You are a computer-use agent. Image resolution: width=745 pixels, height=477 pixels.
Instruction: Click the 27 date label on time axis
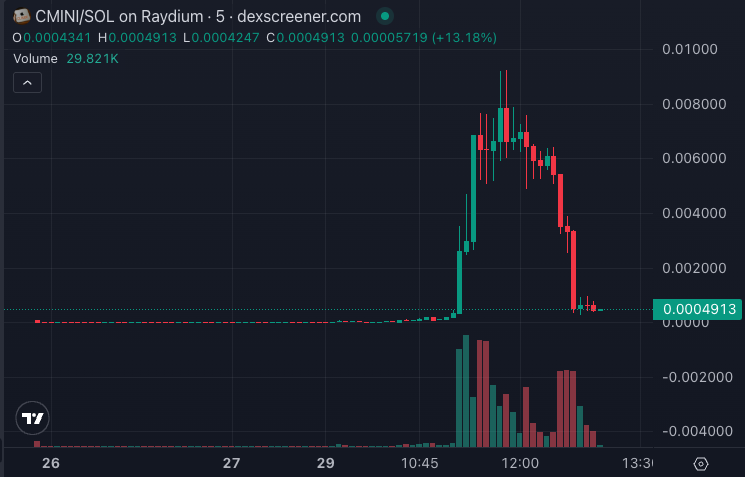point(231,463)
